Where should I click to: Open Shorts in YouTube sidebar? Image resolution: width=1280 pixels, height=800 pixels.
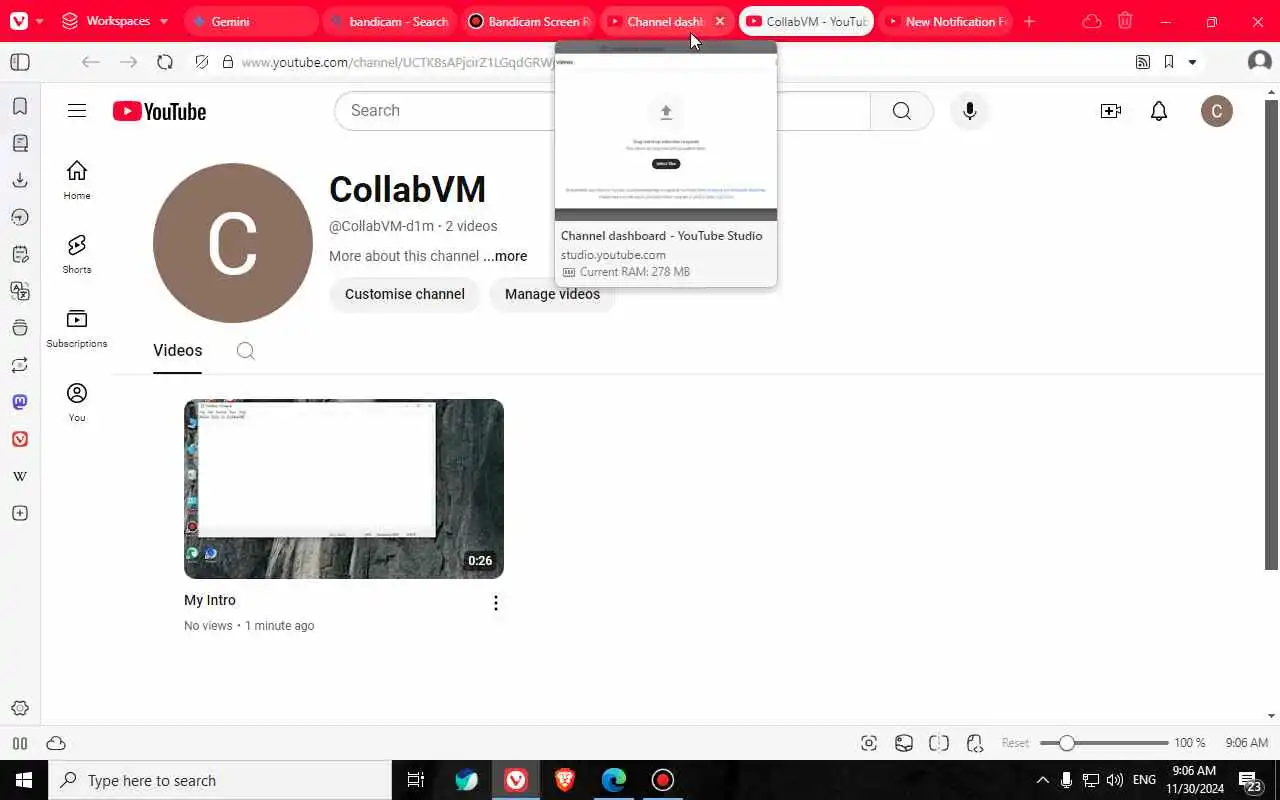click(77, 254)
